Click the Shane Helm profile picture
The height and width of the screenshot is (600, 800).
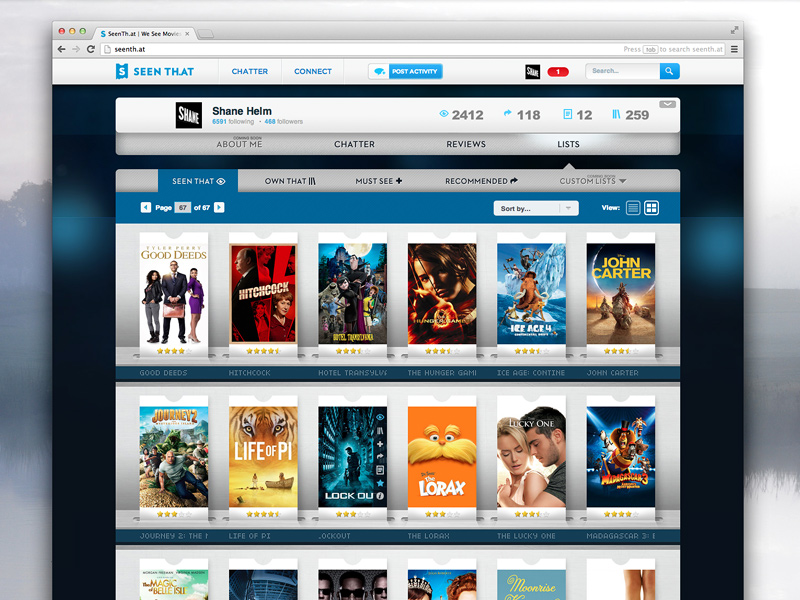coord(189,115)
